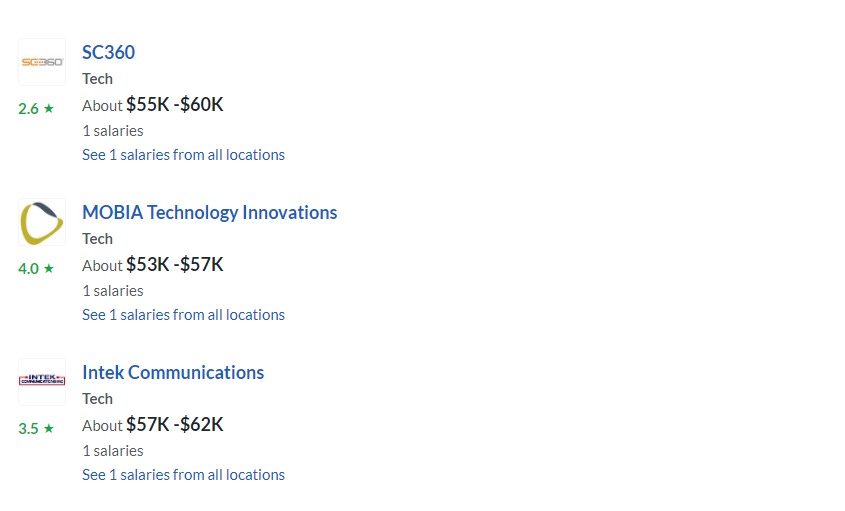The image size is (845, 511).
Task: Click the SC360 company logo
Action: [x=42, y=62]
